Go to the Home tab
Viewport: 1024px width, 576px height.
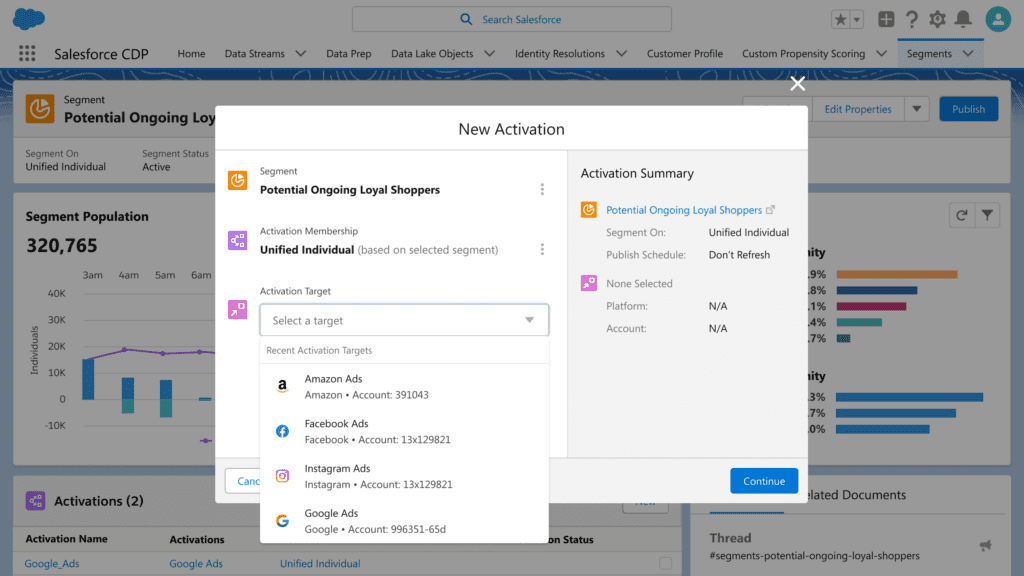[191, 54]
